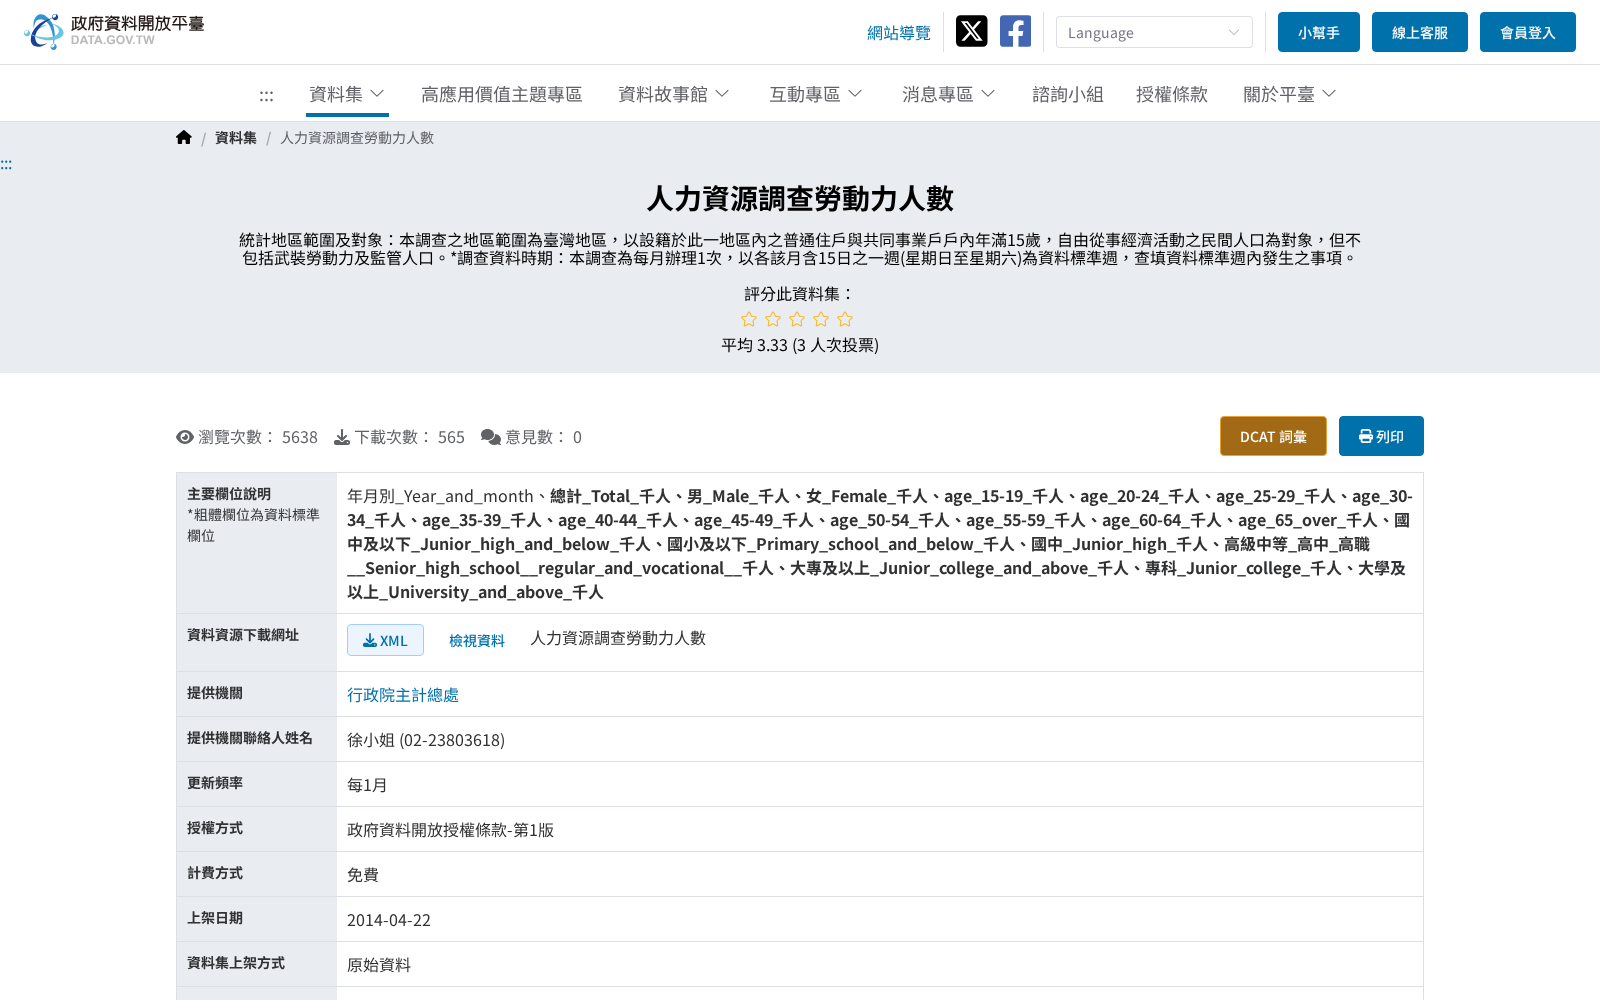The width and height of the screenshot is (1600, 1000).
Task: Go to home via breadcrumb house icon
Action: click(184, 138)
